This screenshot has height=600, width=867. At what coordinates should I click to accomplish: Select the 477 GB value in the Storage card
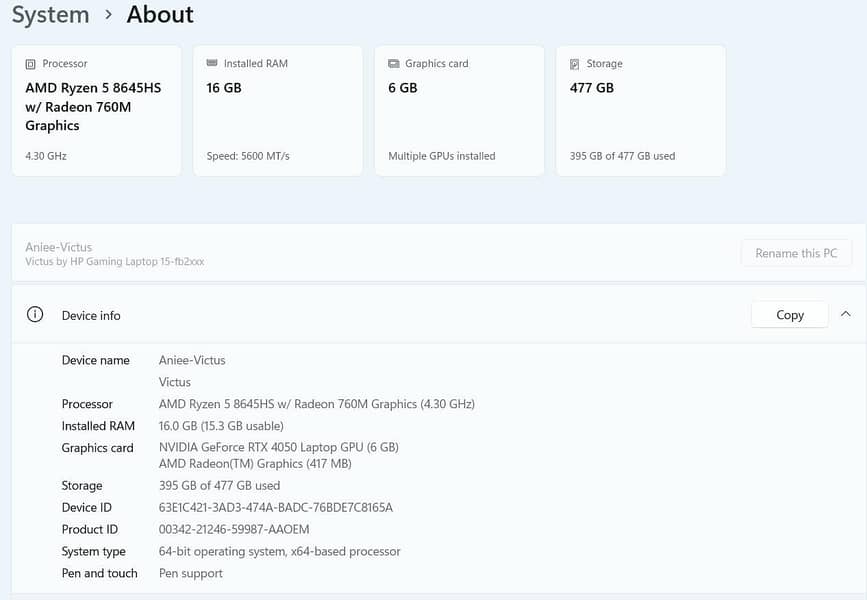(x=592, y=88)
